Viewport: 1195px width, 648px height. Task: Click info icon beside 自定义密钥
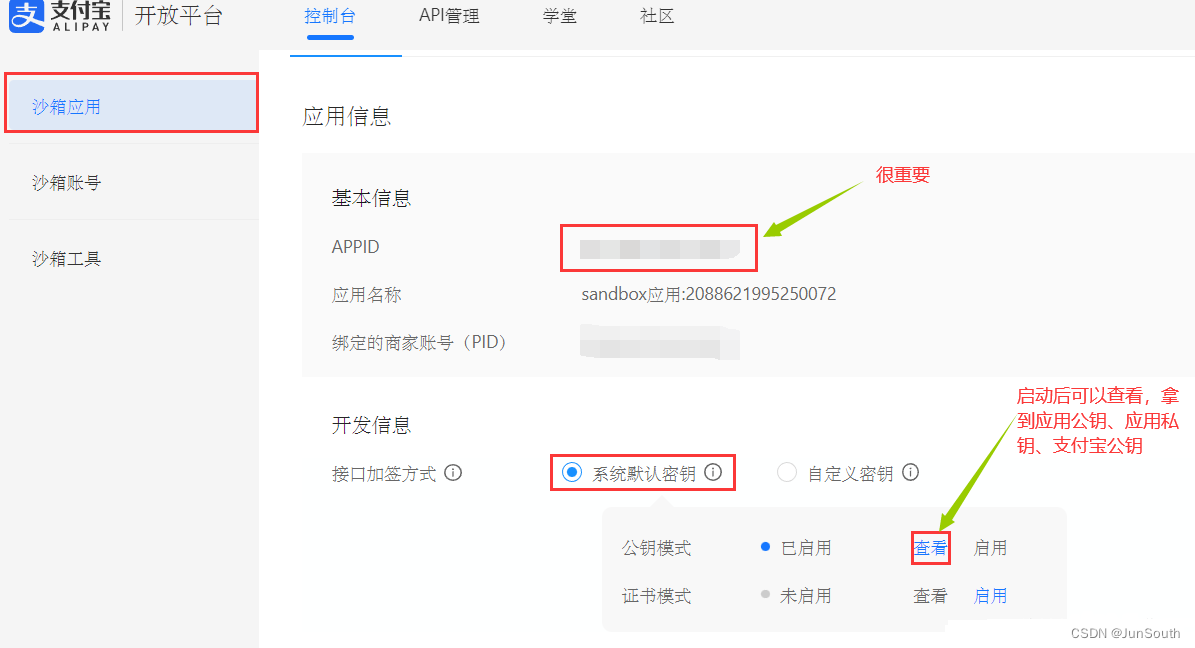[x=911, y=473]
